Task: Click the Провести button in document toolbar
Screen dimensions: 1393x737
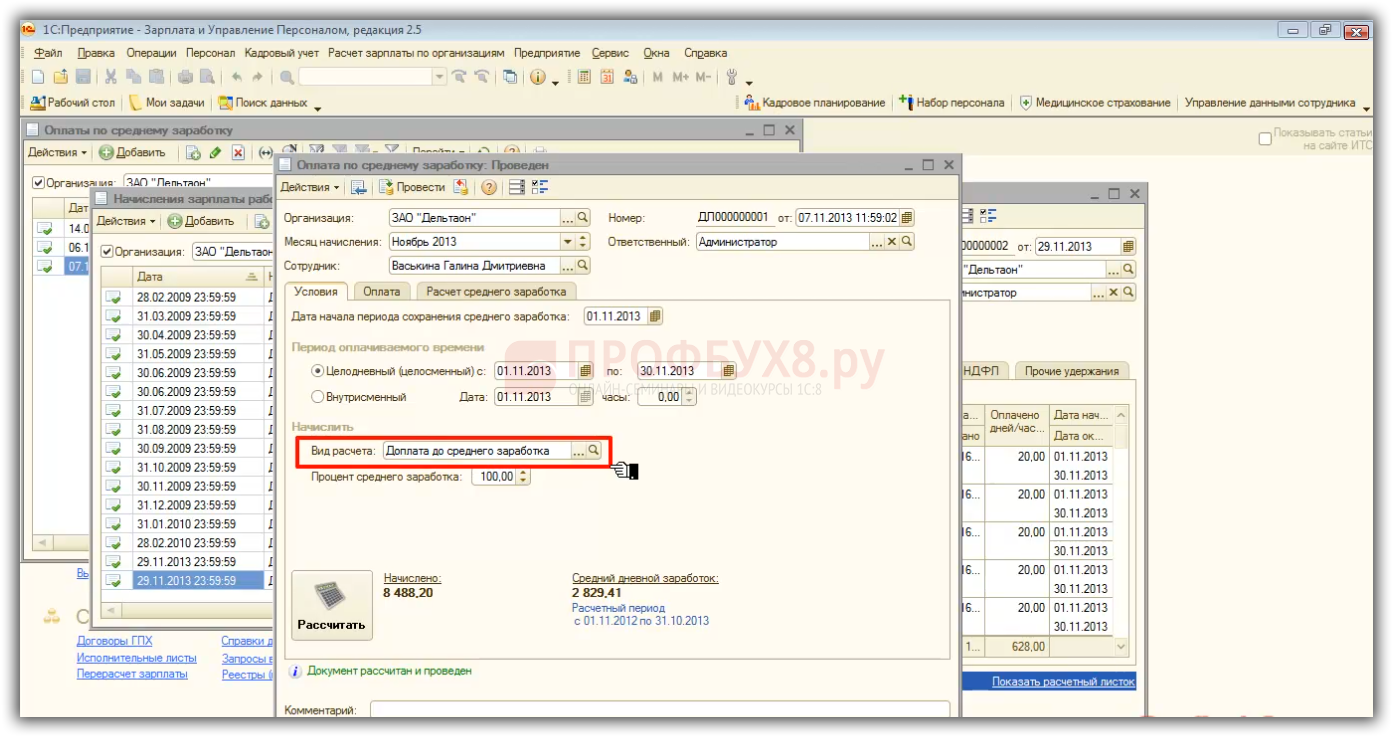Action: tap(412, 187)
